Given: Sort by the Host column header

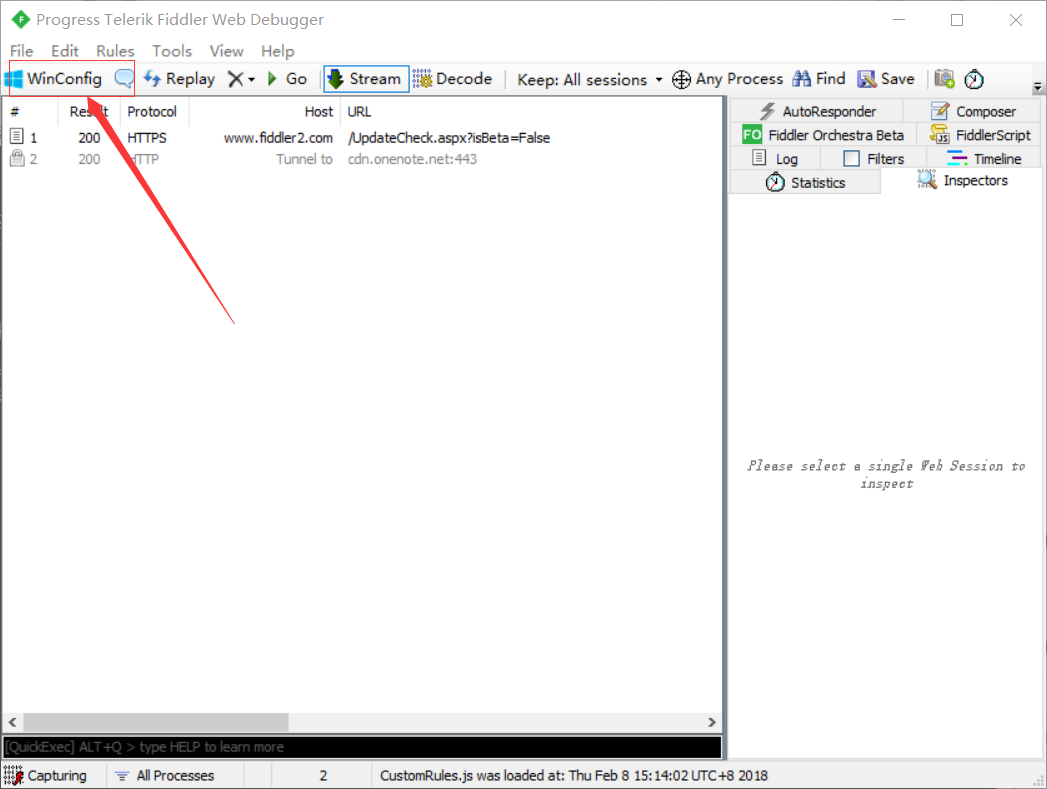Looking at the screenshot, I should (x=264, y=111).
